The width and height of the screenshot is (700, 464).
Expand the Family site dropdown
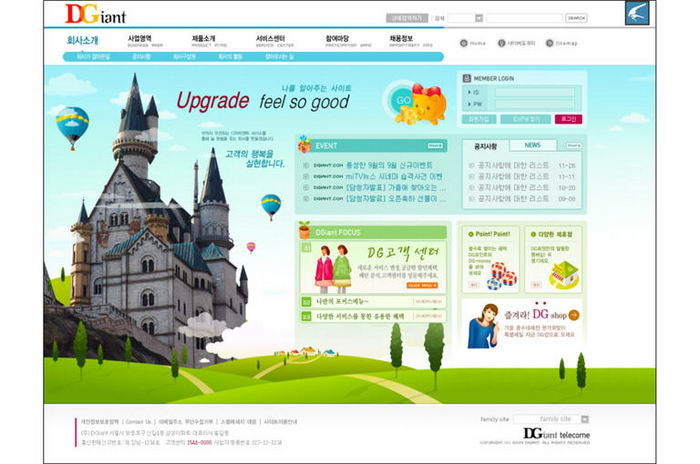point(559,419)
